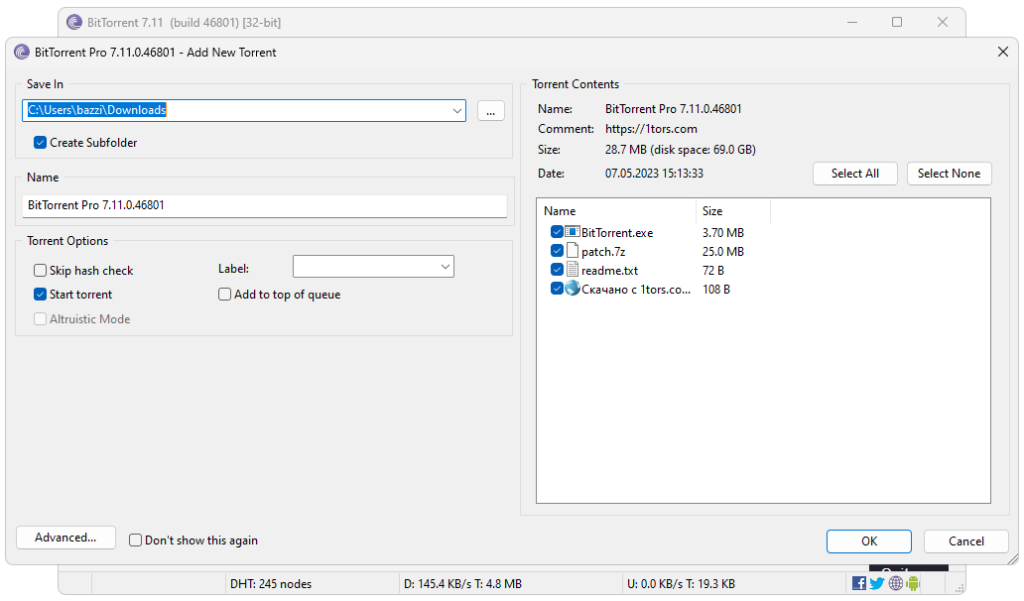Click the globe web icon in status bar
The width and height of the screenshot is (1024, 601).
coord(895,583)
